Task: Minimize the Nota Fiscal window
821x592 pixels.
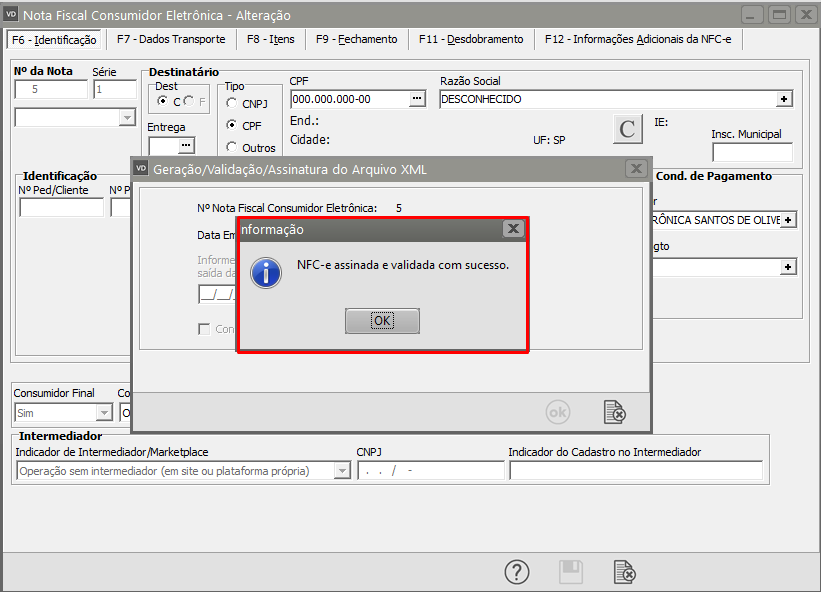Action: (751, 15)
